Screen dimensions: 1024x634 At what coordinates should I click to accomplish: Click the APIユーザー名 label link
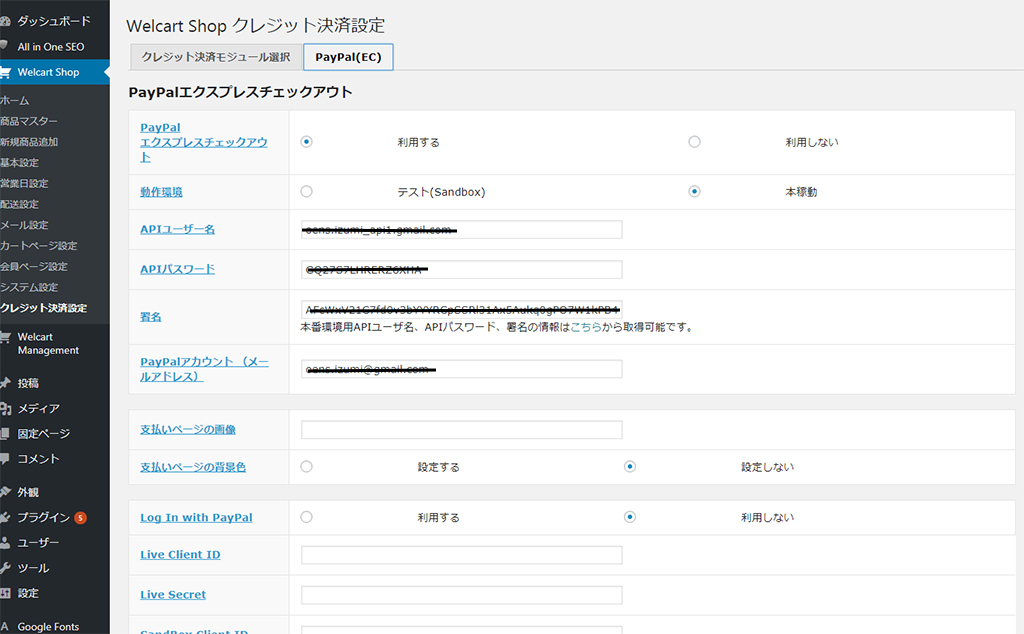(x=177, y=229)
